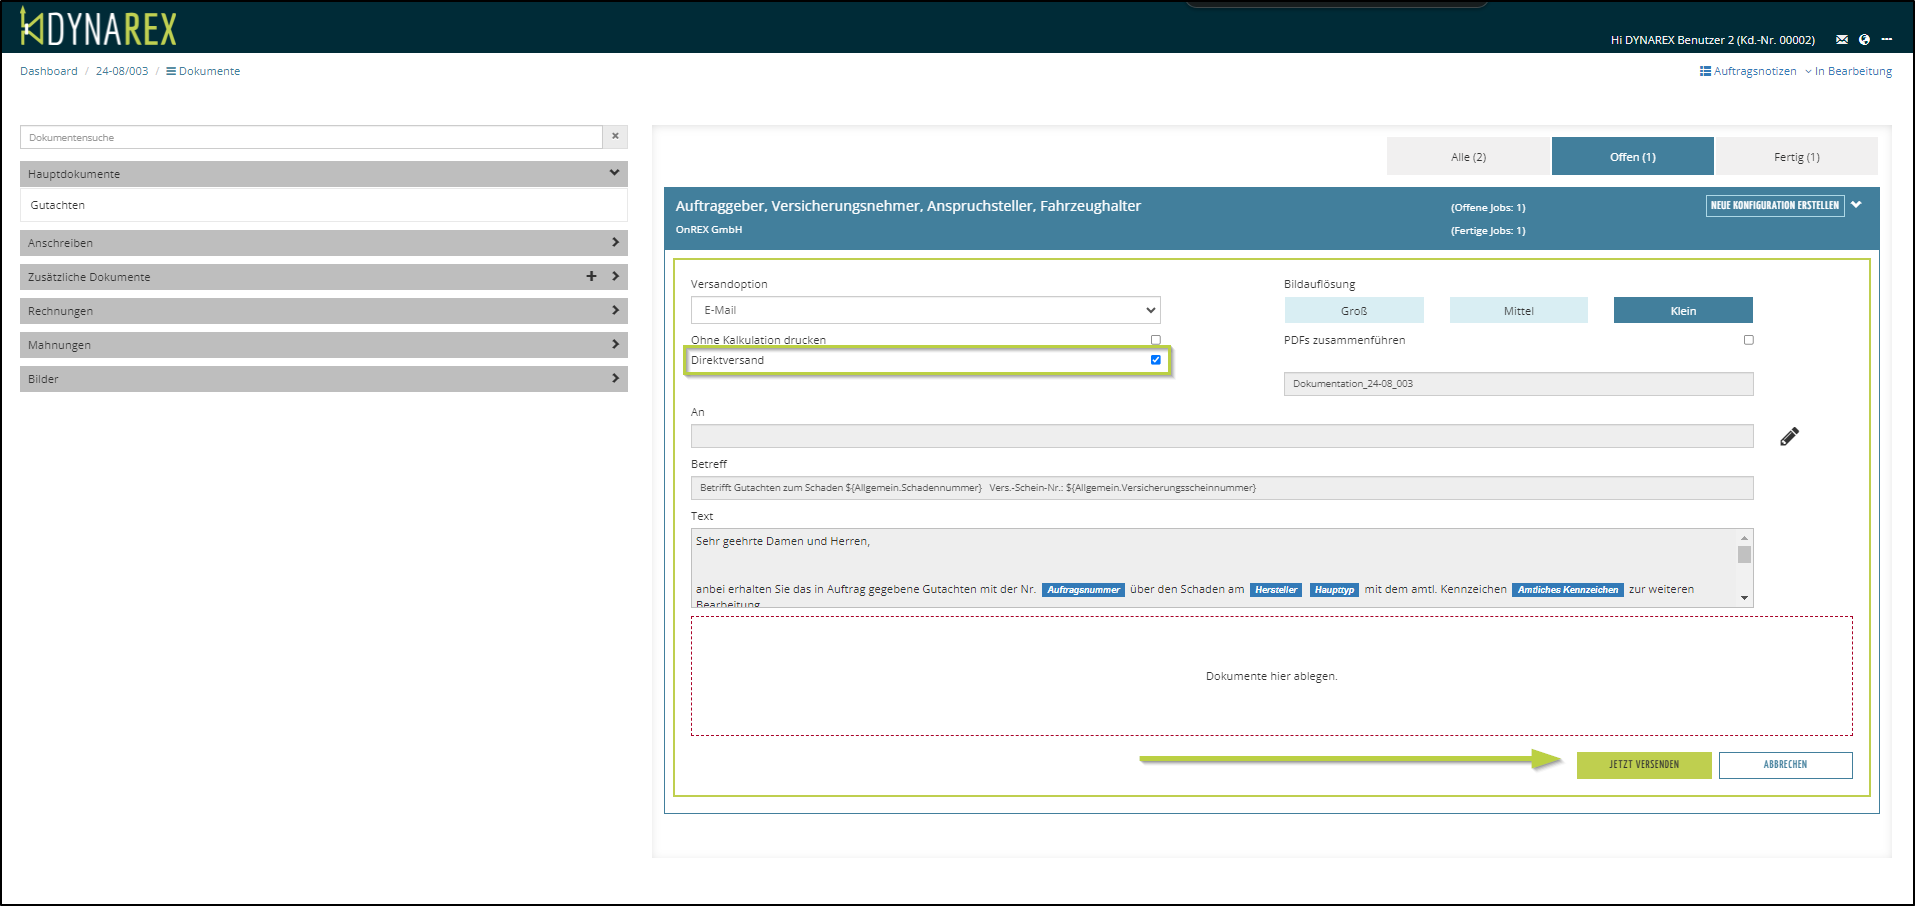Uncheck the Direktversand checkbox
1915x906 pixels.
coord(1155,360)
